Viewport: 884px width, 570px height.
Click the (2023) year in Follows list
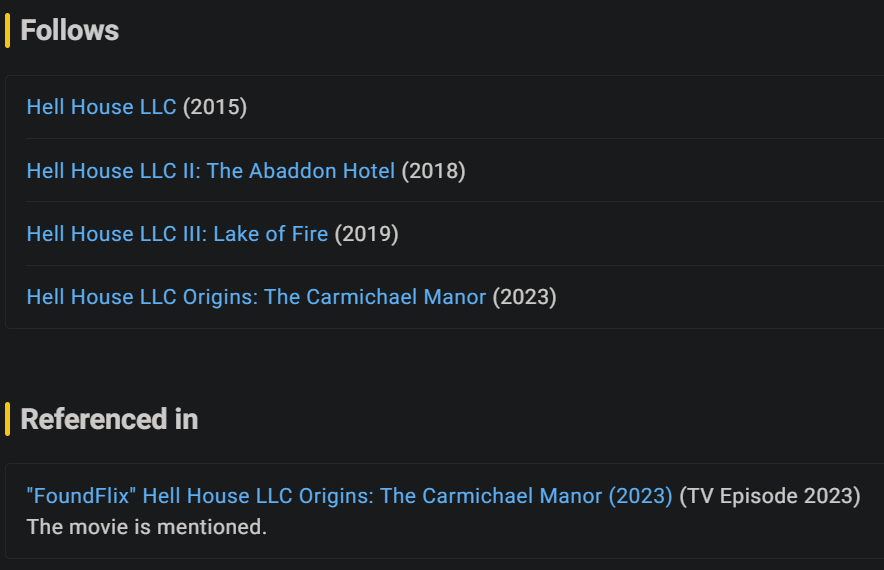click(x=525, y=297)
